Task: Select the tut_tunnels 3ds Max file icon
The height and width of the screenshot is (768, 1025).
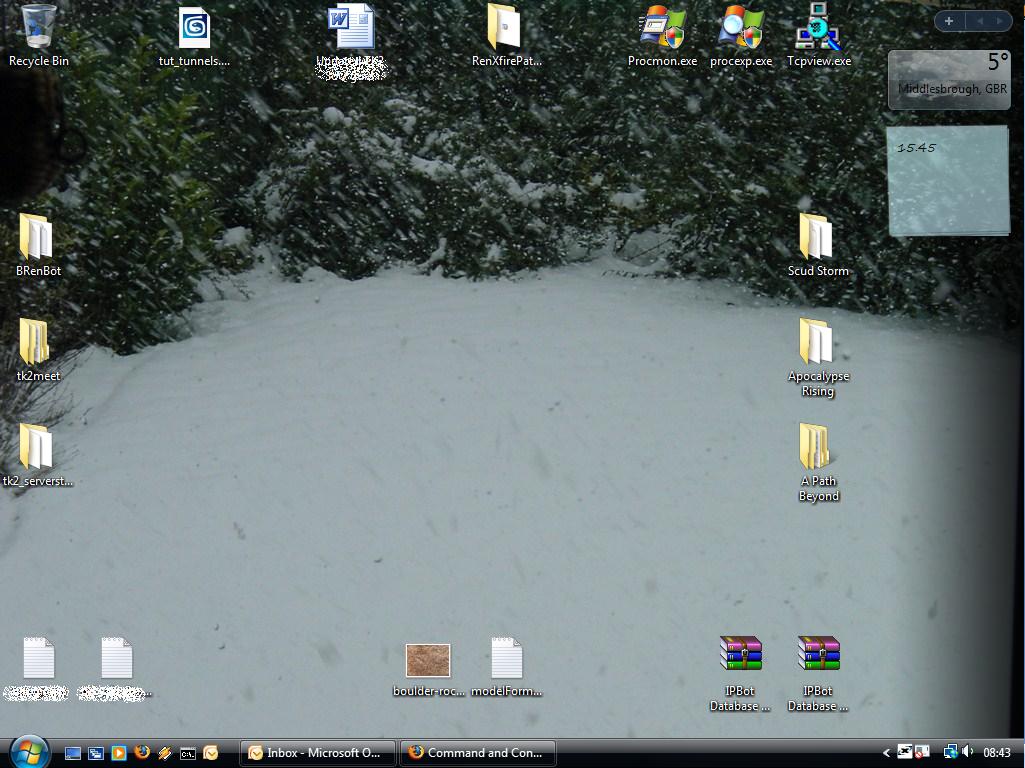Action: (x=194, y=28)
